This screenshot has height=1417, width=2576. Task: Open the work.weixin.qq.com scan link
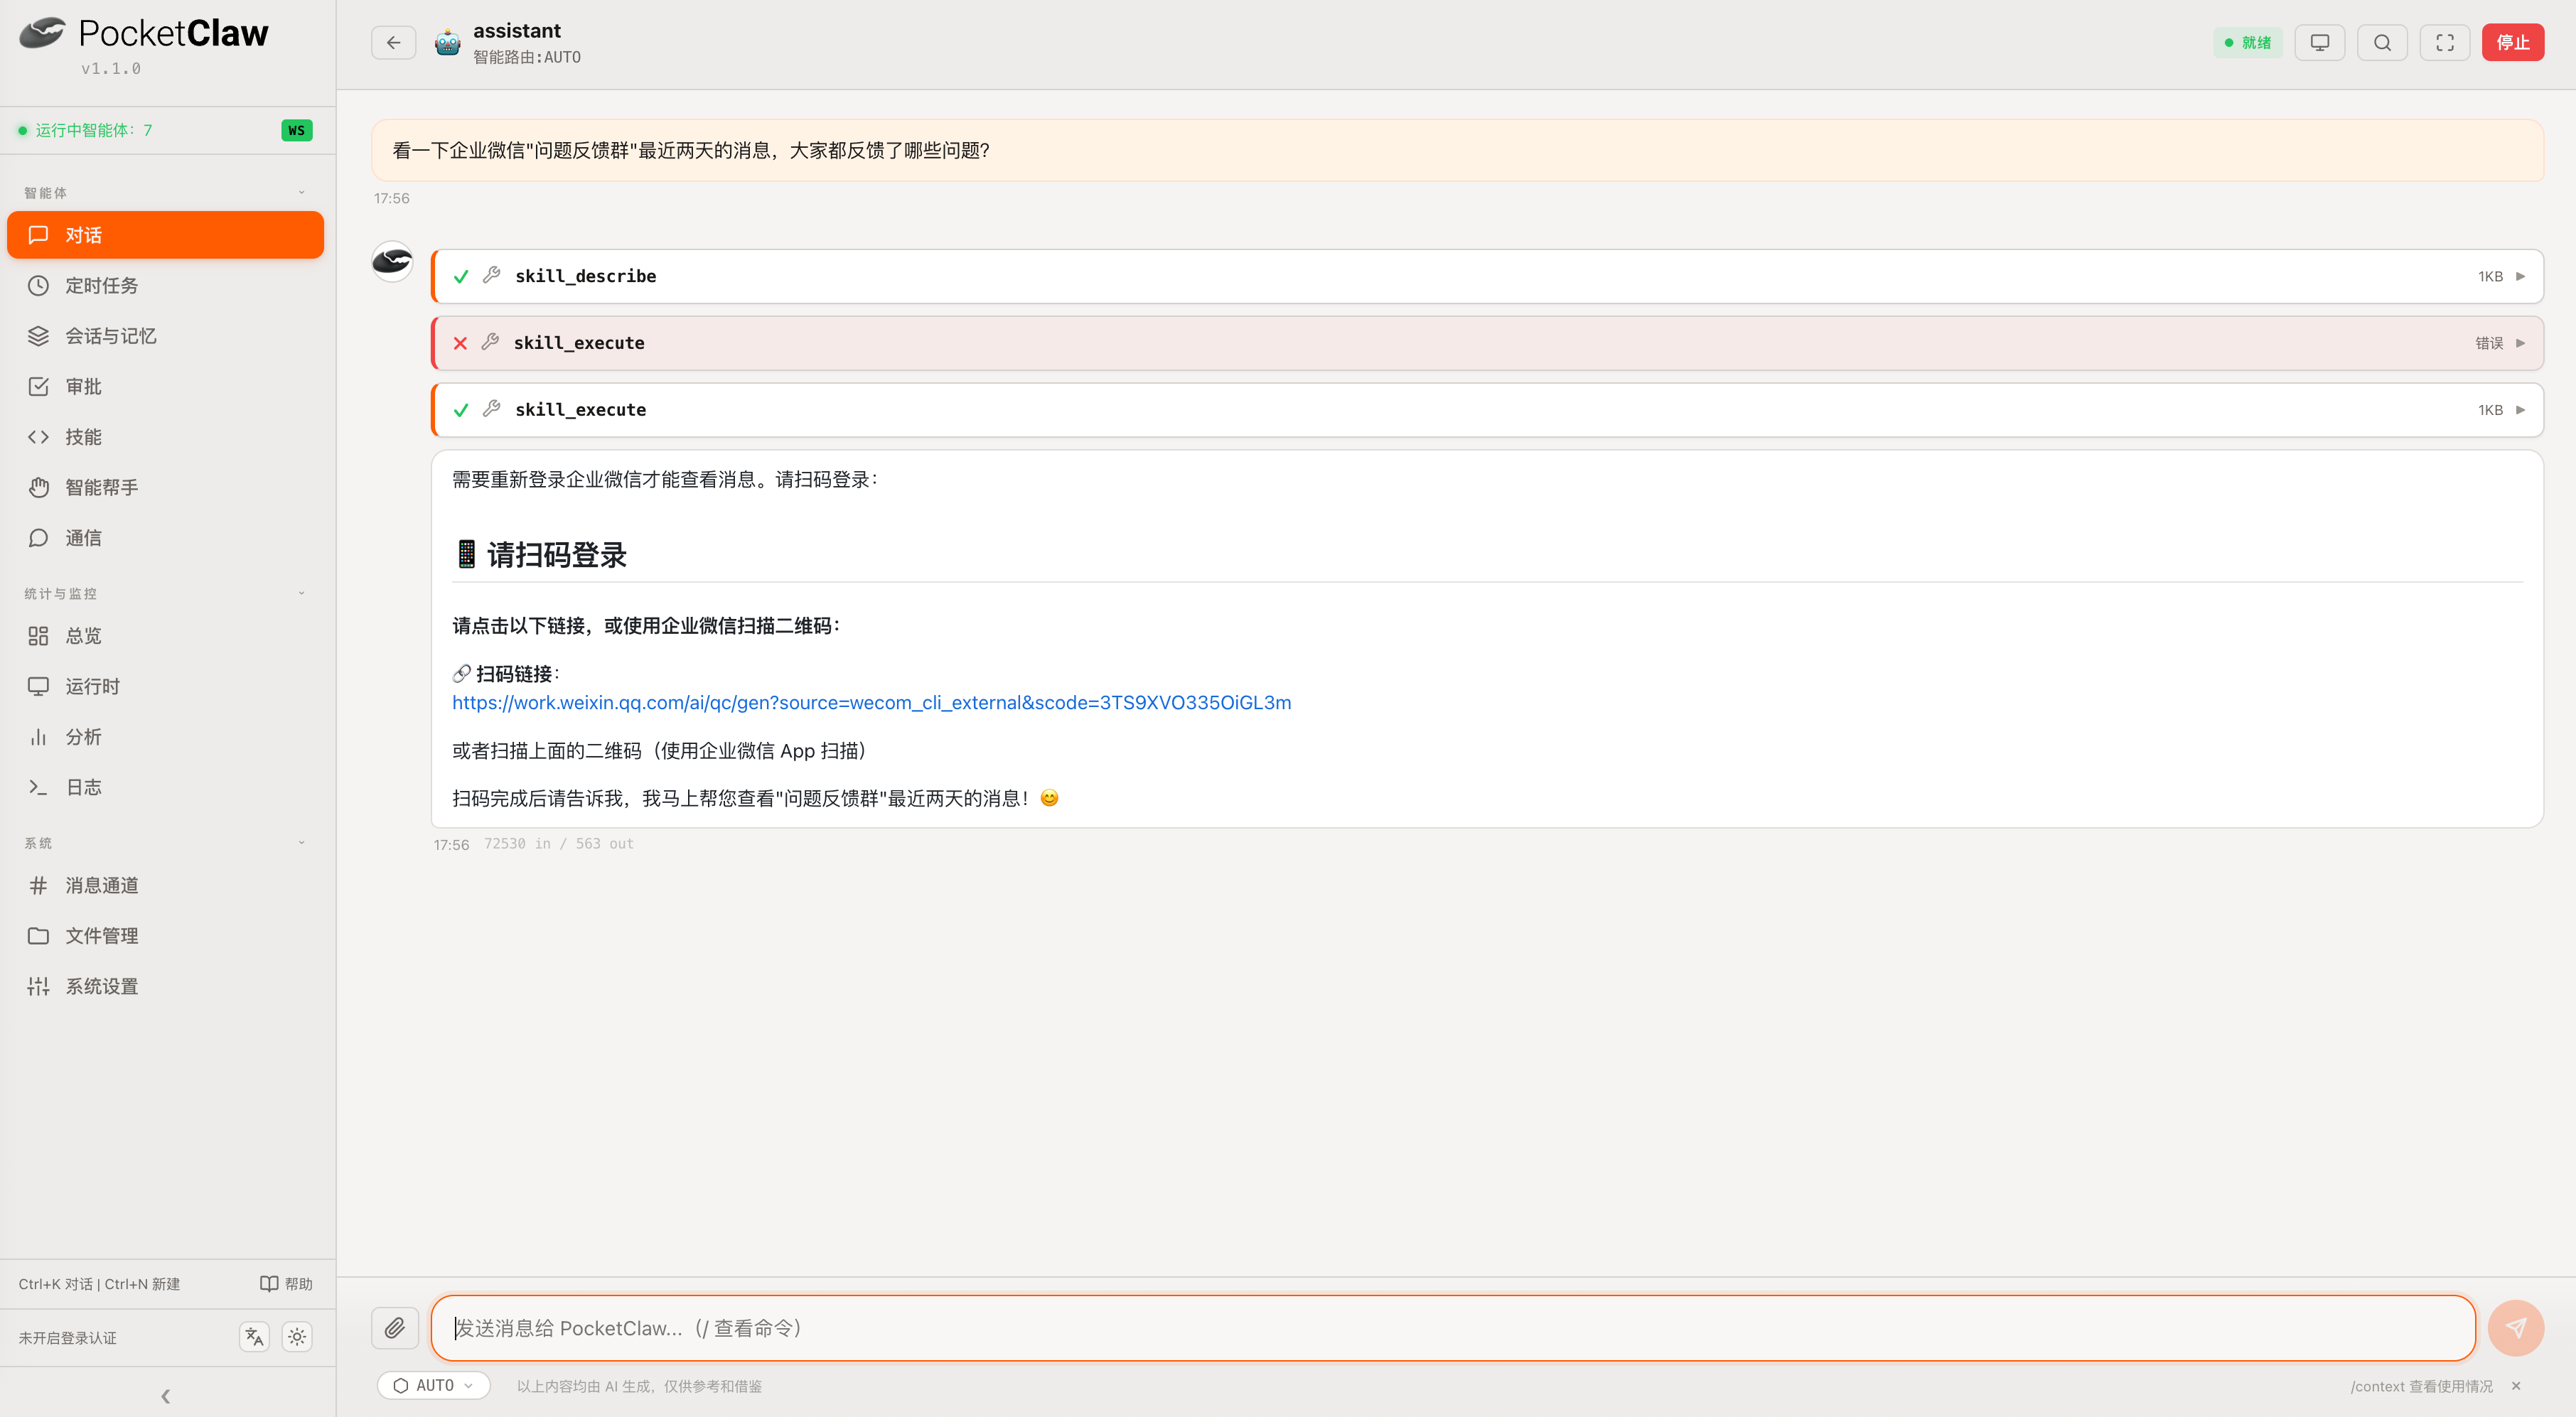tap(871, 703)
